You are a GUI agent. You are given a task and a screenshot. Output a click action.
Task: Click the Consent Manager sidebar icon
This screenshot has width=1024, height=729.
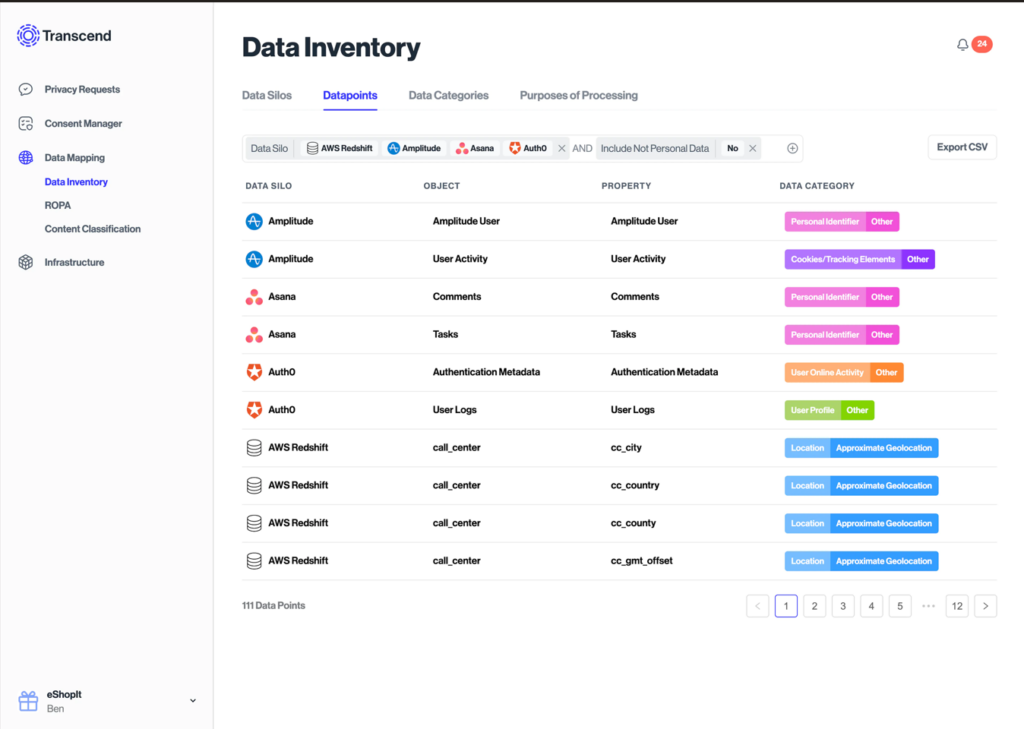point(24,123)
